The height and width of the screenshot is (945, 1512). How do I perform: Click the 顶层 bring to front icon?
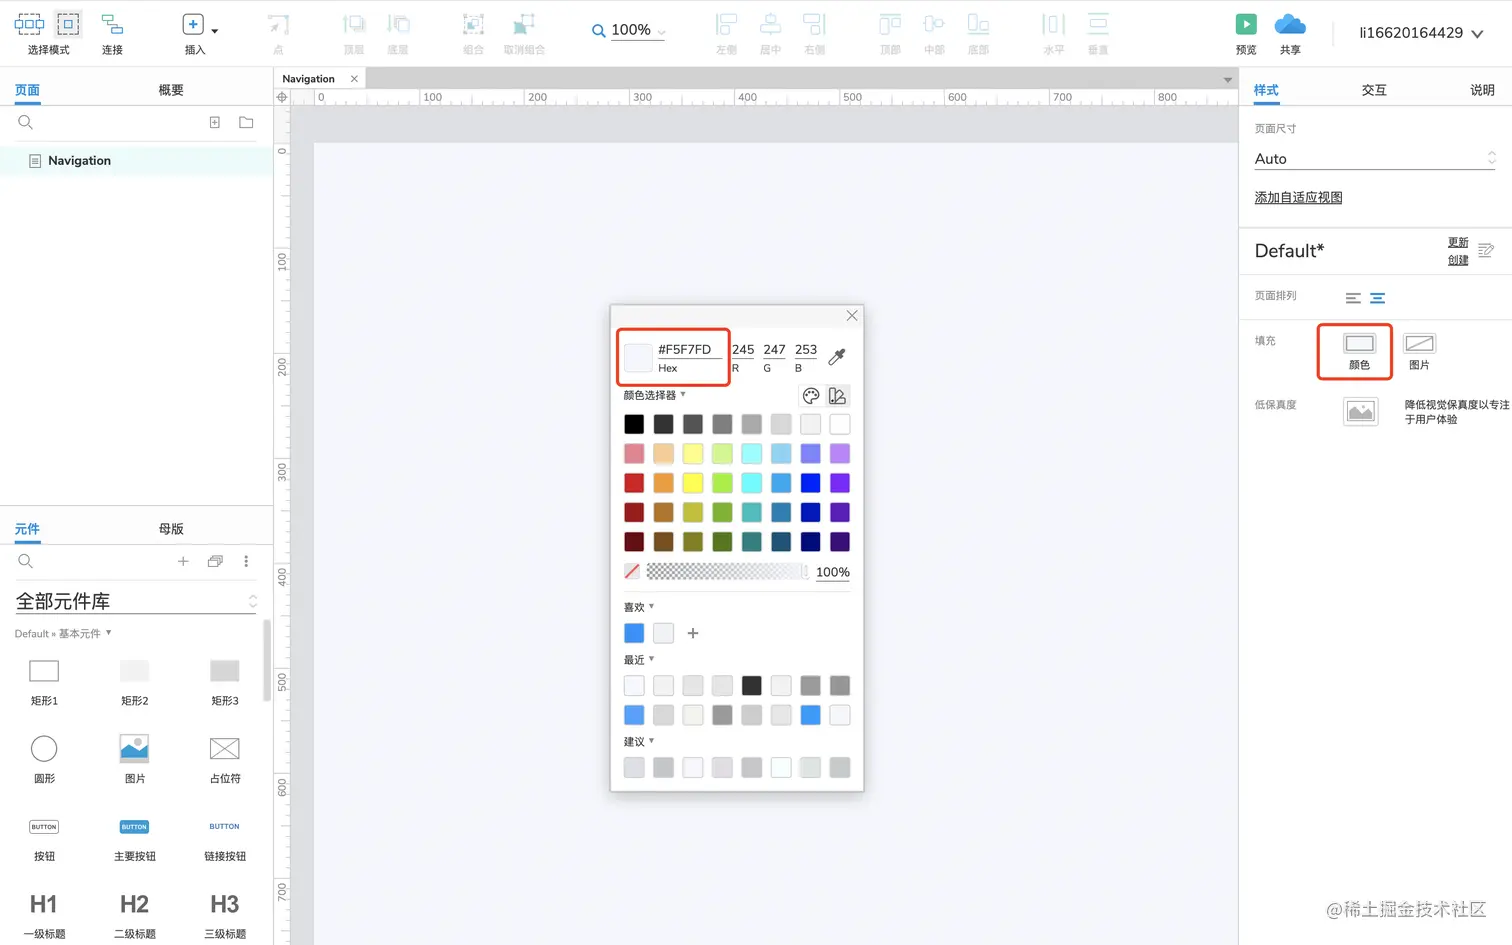(354, 25)
